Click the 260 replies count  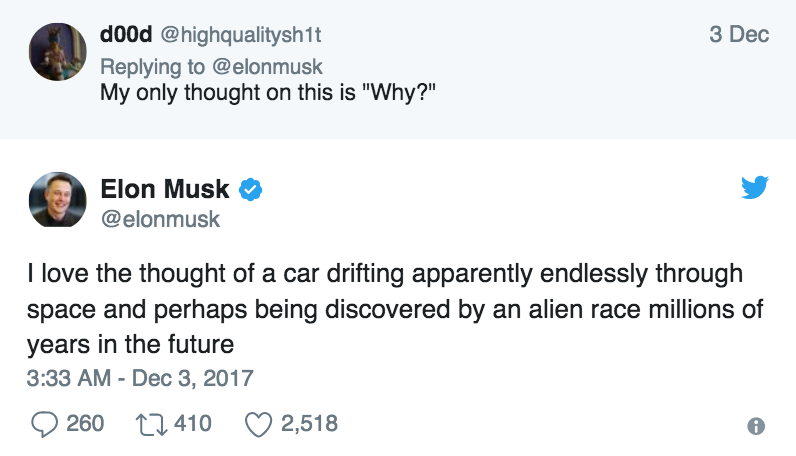pos(85,424)
